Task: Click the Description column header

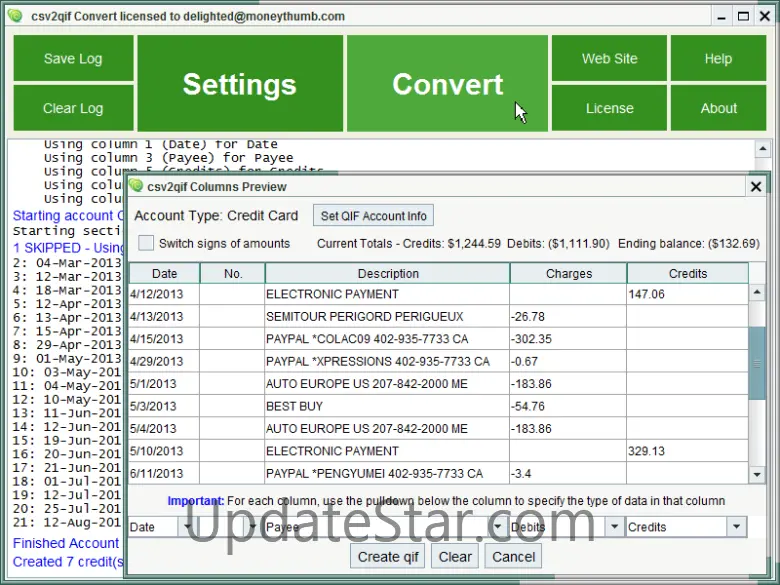Action: (x=388, y=274)
